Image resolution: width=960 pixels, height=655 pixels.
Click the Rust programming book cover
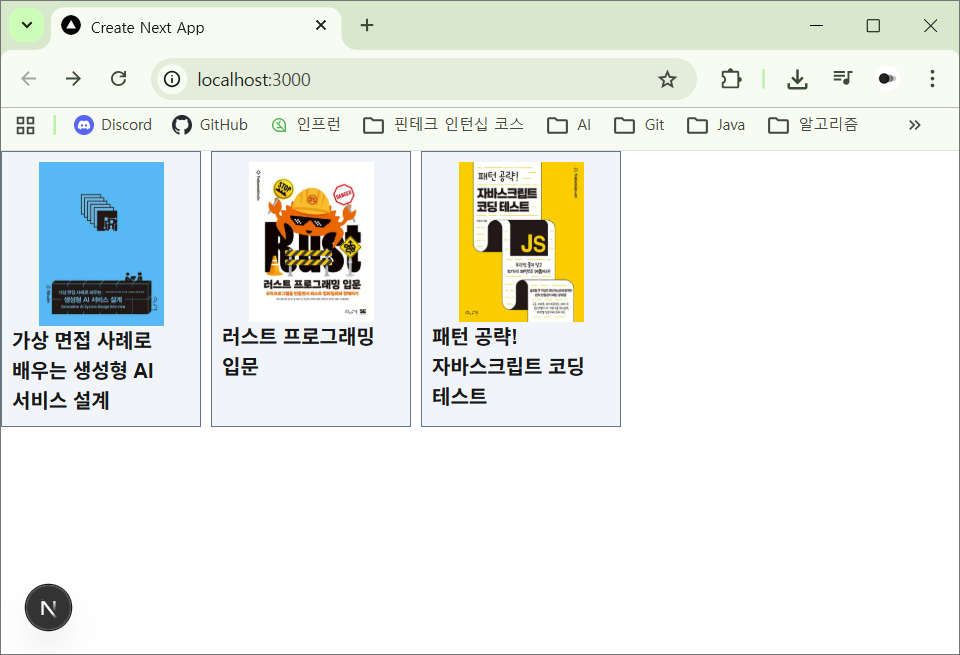pos(311,241)
